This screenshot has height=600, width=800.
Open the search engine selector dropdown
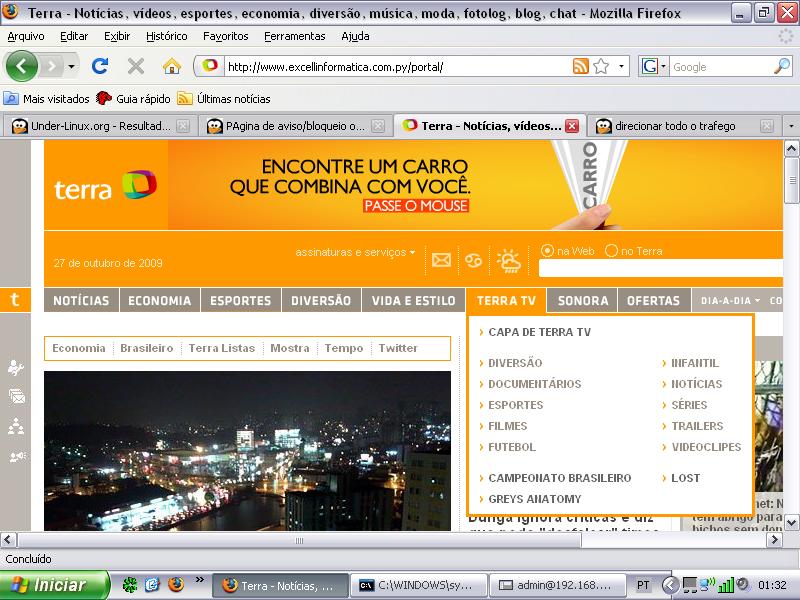(x=663, y=66)
